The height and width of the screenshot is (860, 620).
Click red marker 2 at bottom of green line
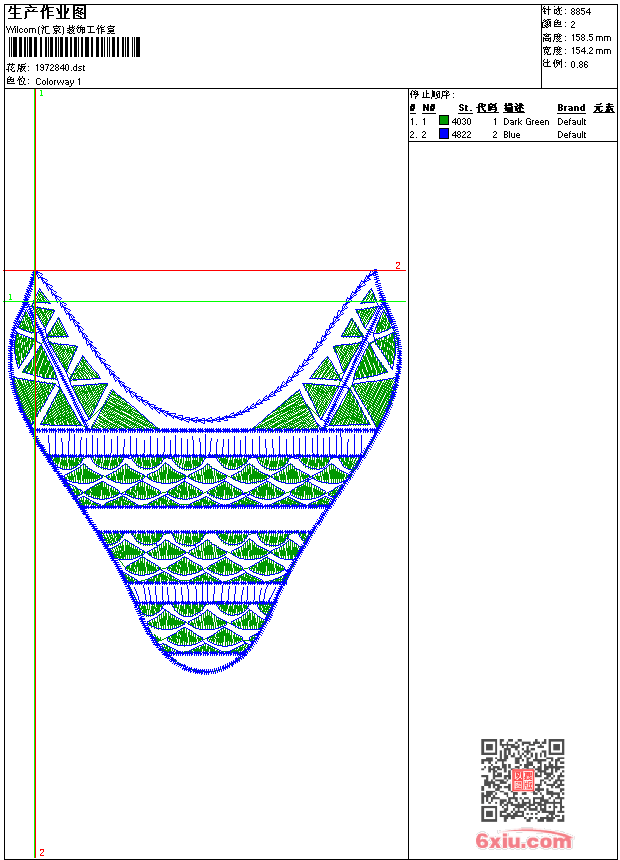click(x=41, y=852)
